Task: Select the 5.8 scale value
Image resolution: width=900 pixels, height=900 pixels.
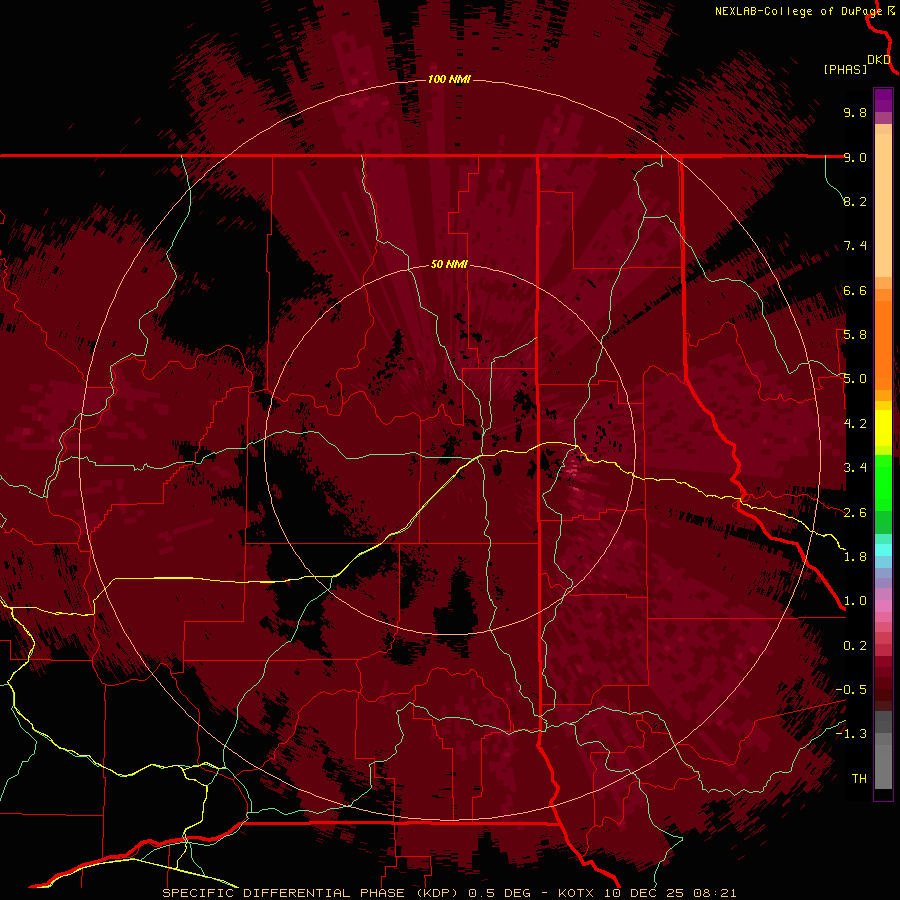Action: [x=855, y=335]
